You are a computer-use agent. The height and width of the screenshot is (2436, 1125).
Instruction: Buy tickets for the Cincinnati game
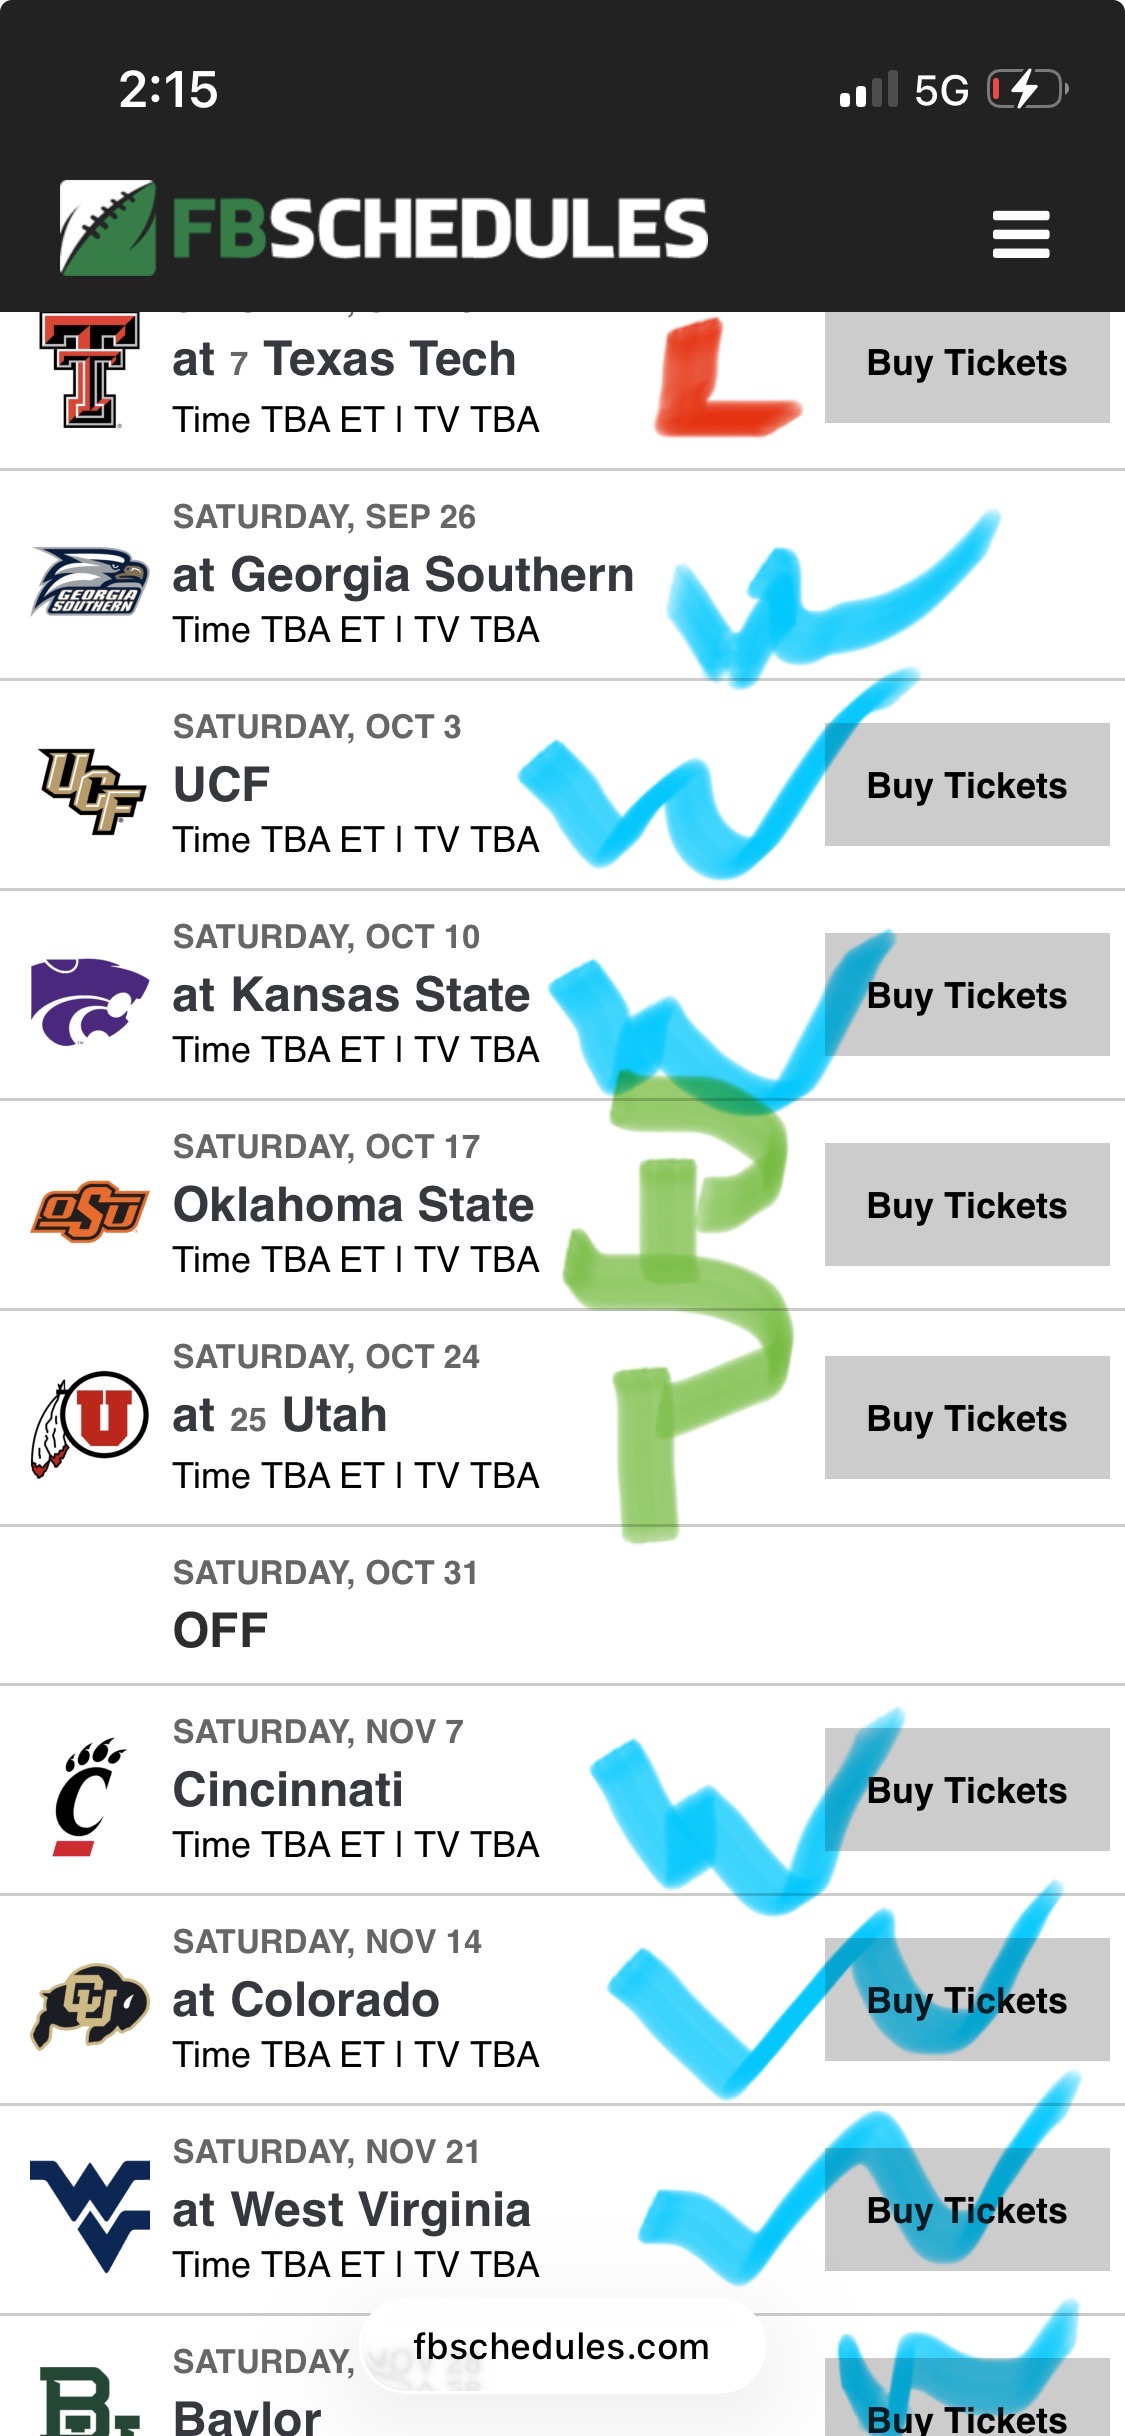966,1790
